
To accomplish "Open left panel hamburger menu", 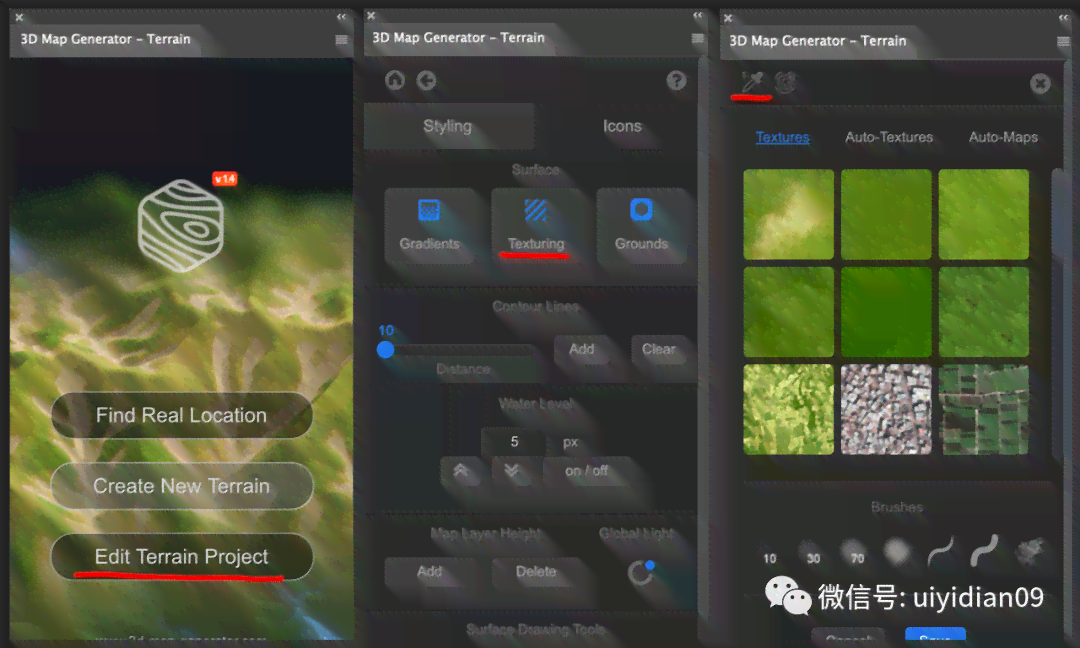I will coord(341,40).
